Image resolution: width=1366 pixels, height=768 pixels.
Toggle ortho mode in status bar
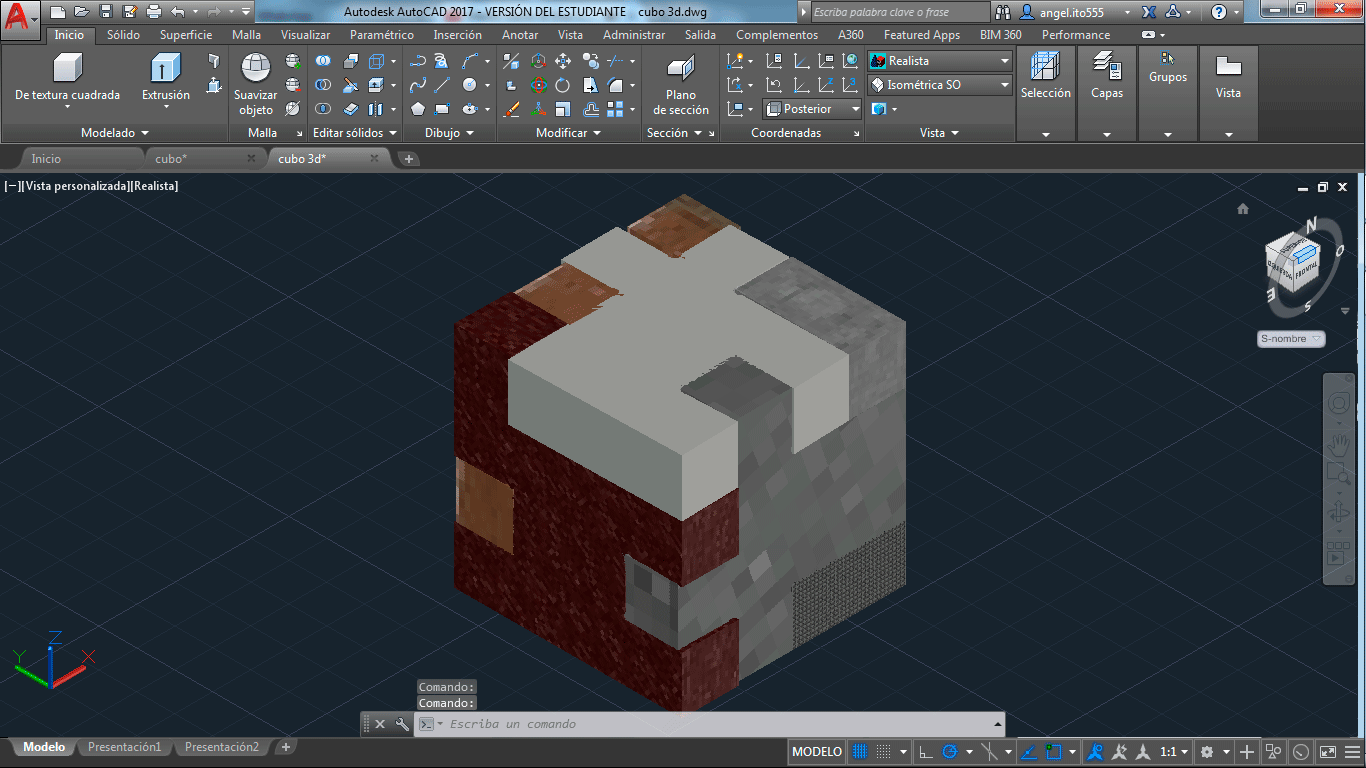[925, 751]
